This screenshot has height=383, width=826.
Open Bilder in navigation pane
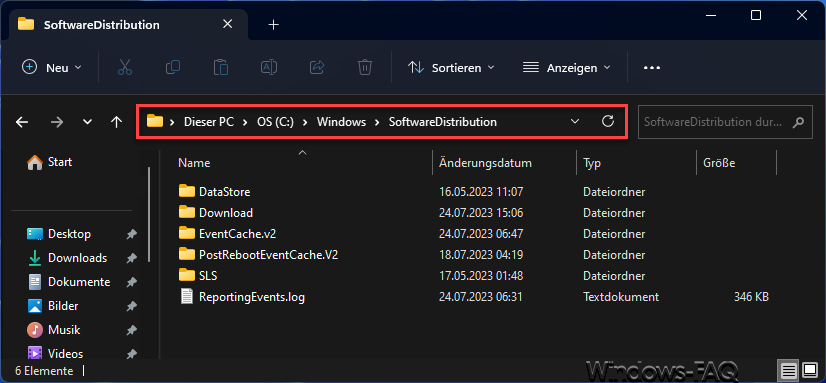click(x=53, y=306)
